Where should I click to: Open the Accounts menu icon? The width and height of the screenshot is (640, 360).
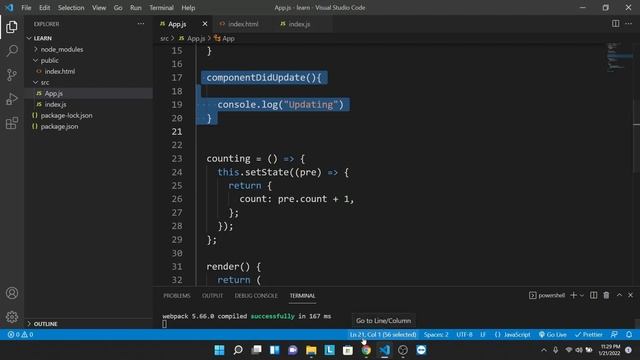[12, 293]
